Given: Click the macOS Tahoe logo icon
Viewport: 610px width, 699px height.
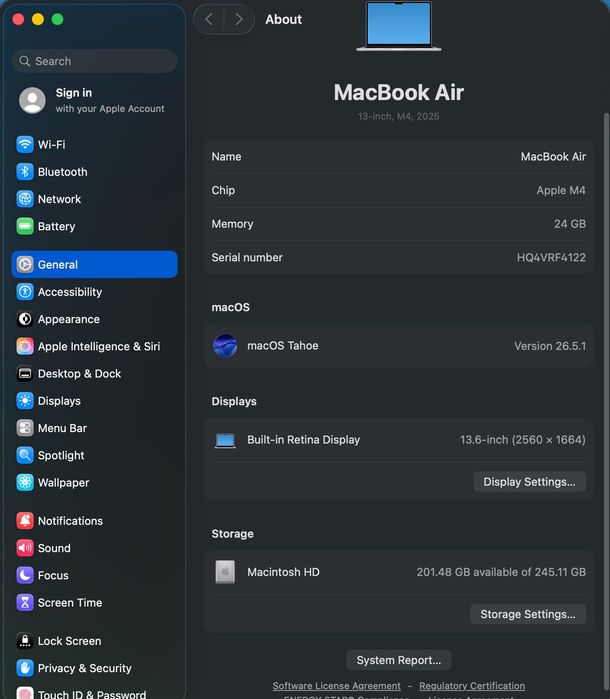Looking at the screenshot, I should tap(225, 346).
